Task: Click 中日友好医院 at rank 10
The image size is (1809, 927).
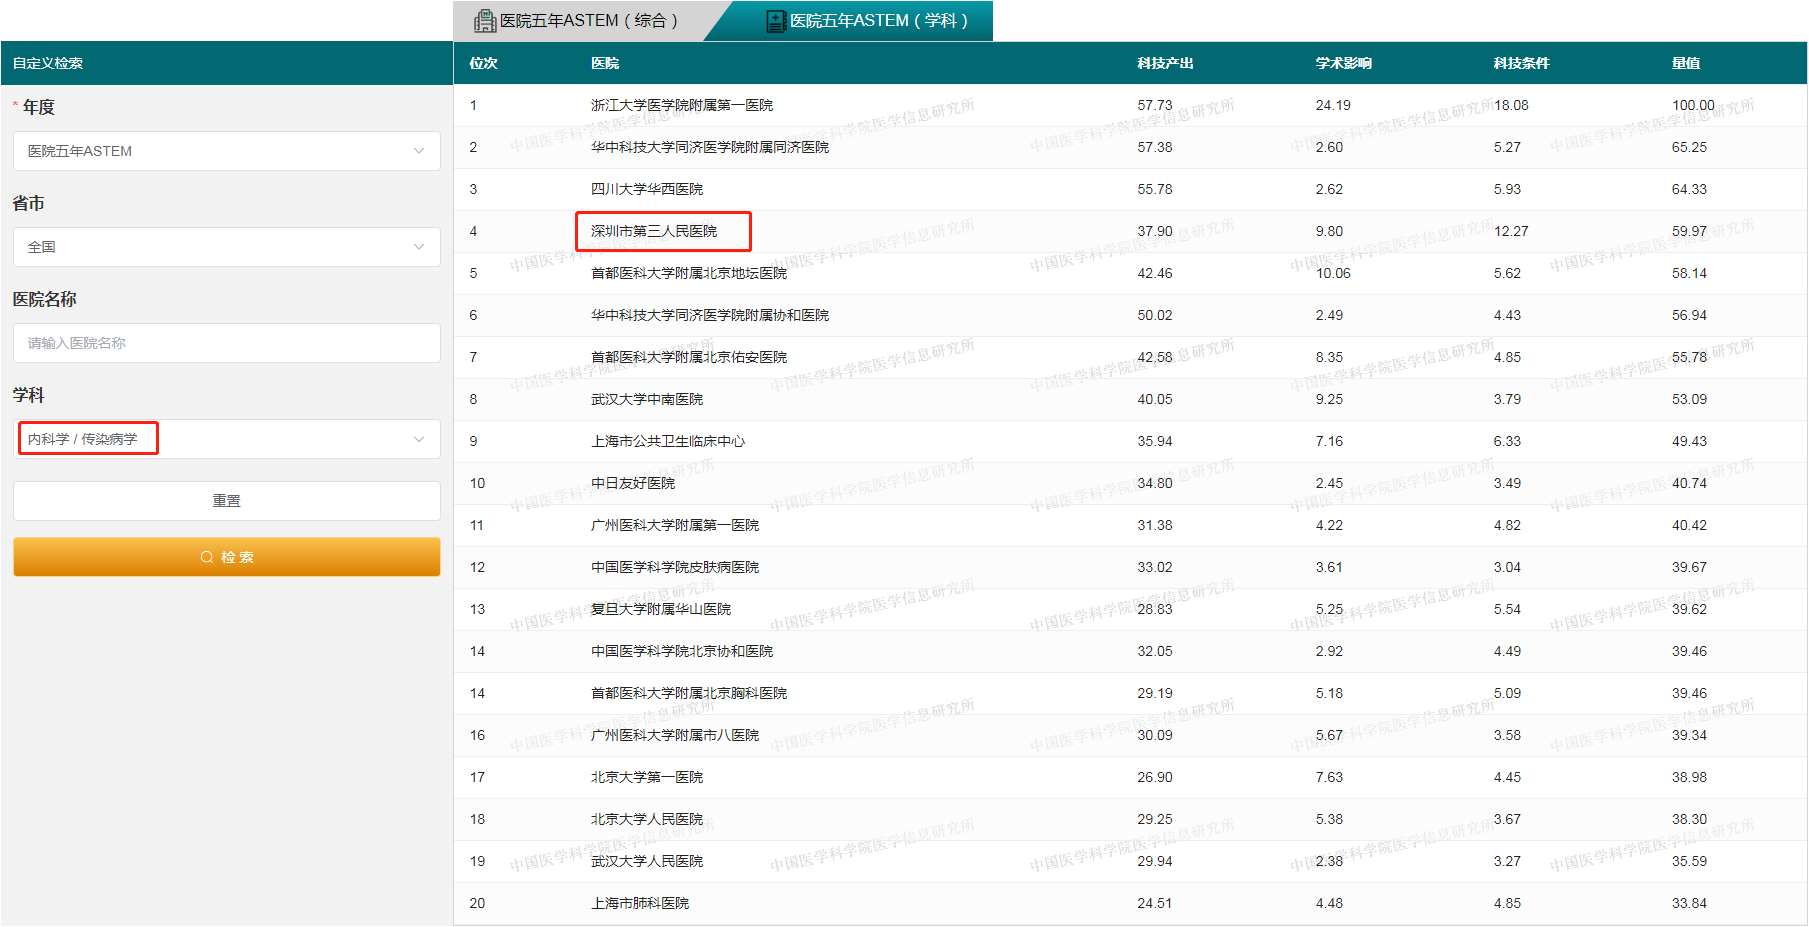Action: [x=631, y=483]
